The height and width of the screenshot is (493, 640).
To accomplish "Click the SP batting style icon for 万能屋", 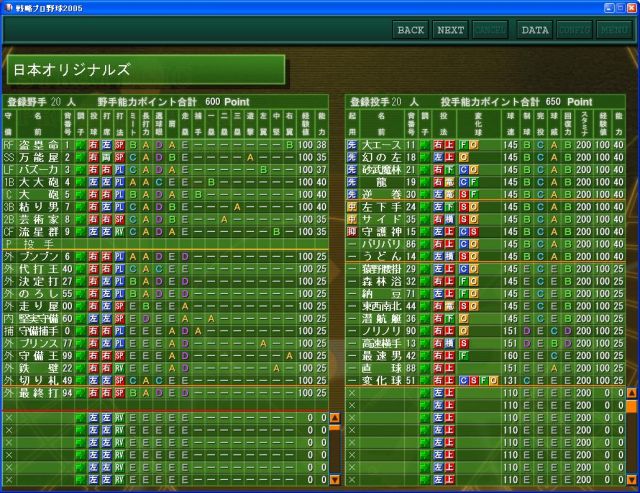I will click(119, 158).
